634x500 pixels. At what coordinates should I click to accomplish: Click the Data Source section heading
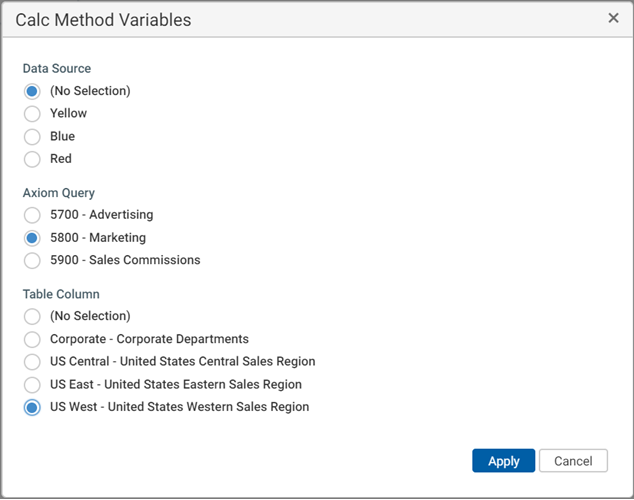[57, 69]
